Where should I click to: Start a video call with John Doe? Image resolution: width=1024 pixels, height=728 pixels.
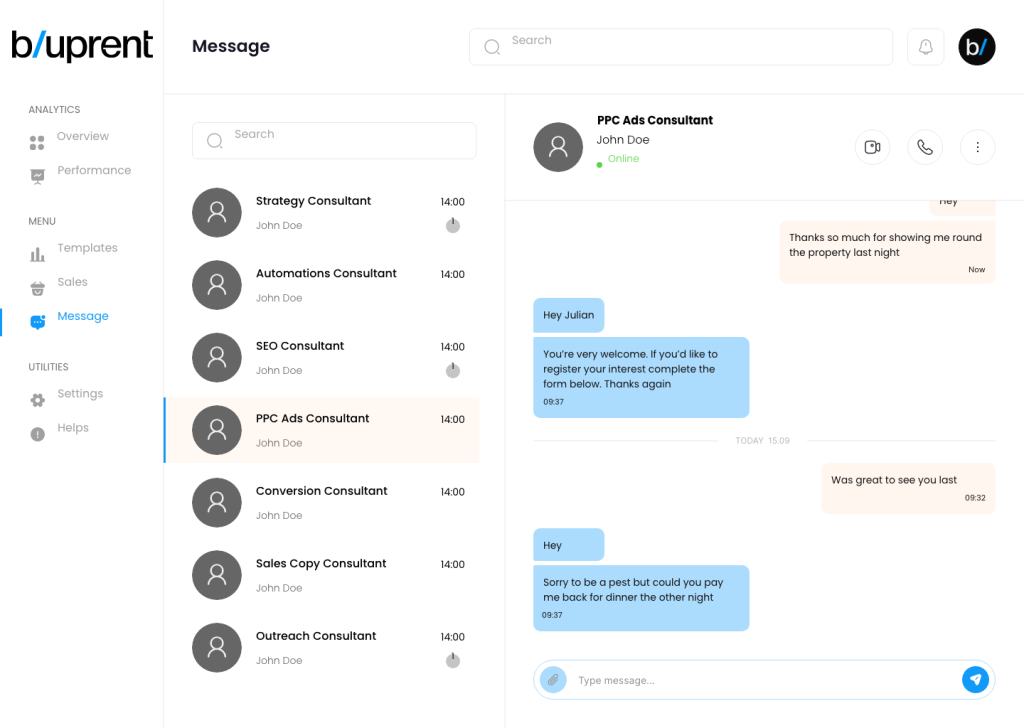pyautogui.click(x=872, y=147)
